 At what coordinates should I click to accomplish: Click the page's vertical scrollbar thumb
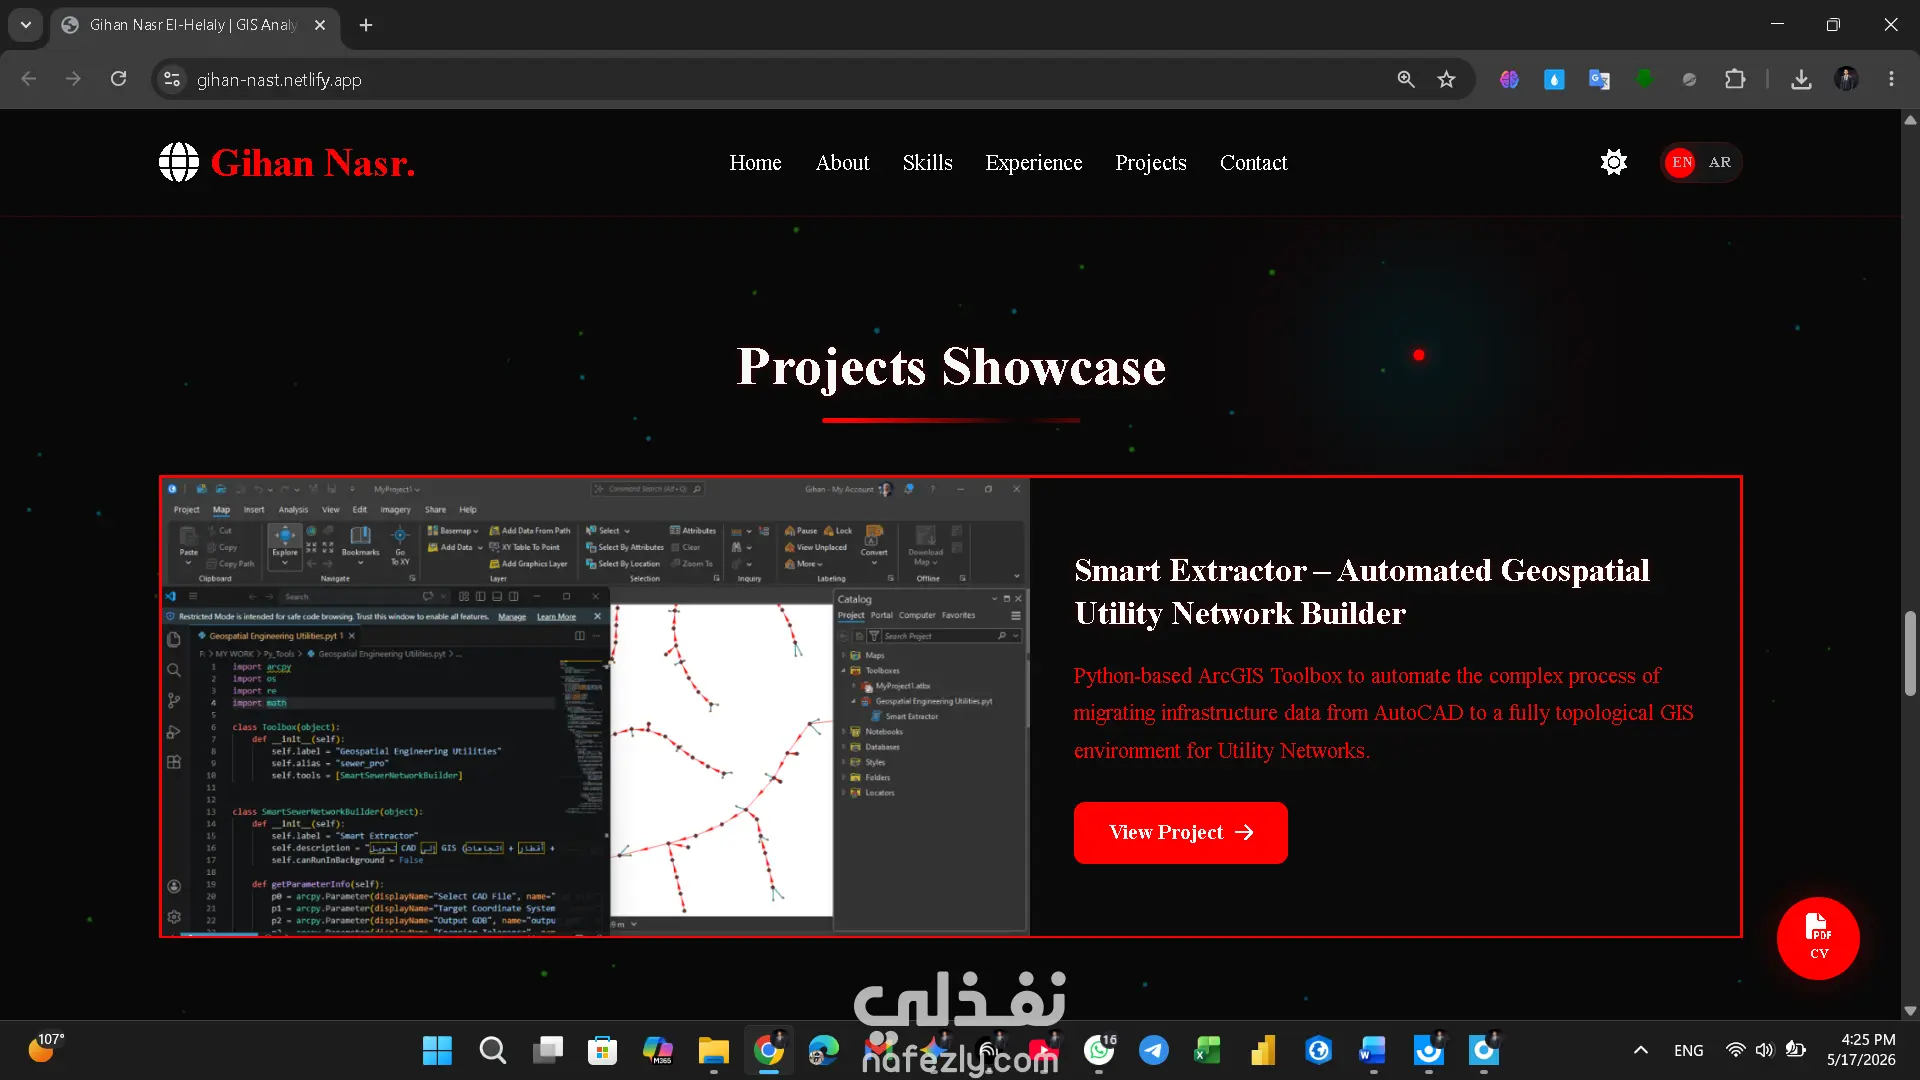pyautogui.click(x=1910, y=653)
